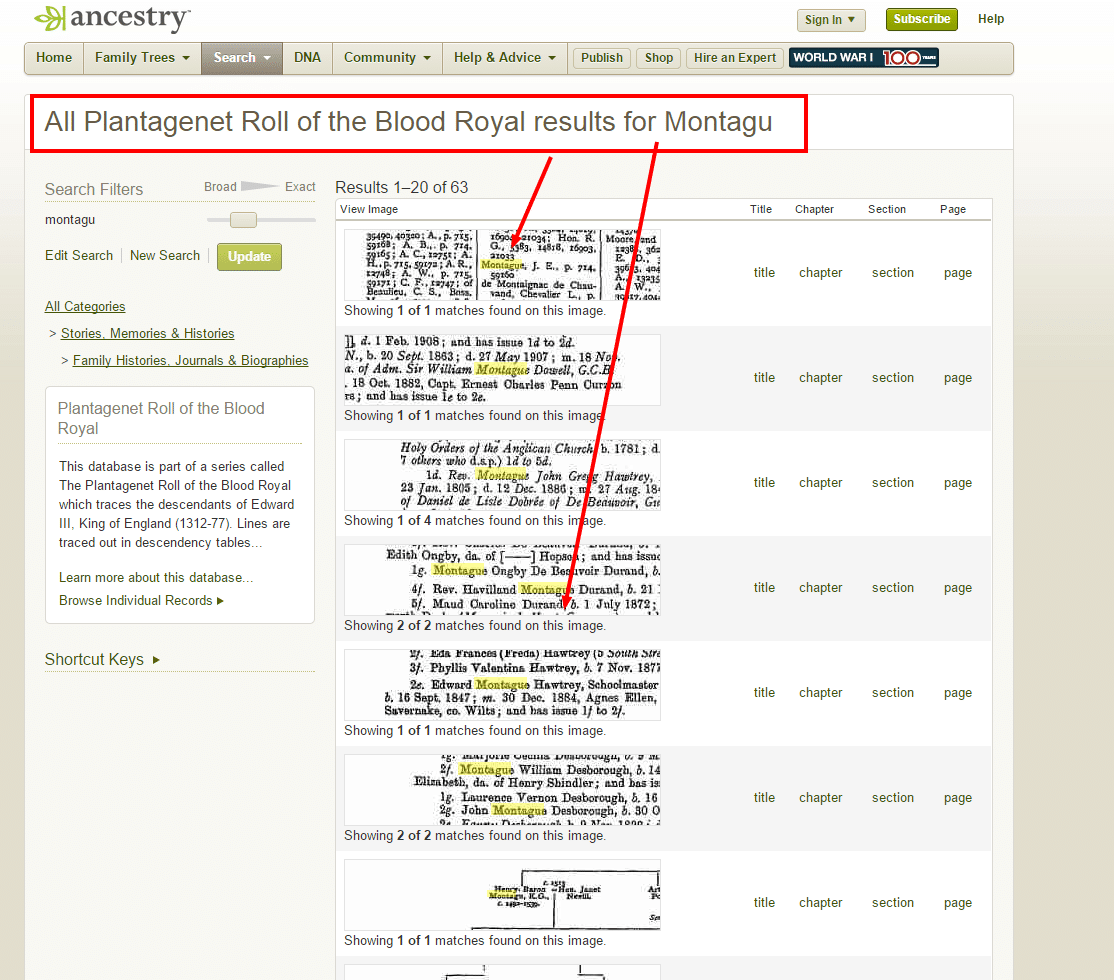Click the green Subscribe button
The image size is (1114, 980).
click(921, 19)
